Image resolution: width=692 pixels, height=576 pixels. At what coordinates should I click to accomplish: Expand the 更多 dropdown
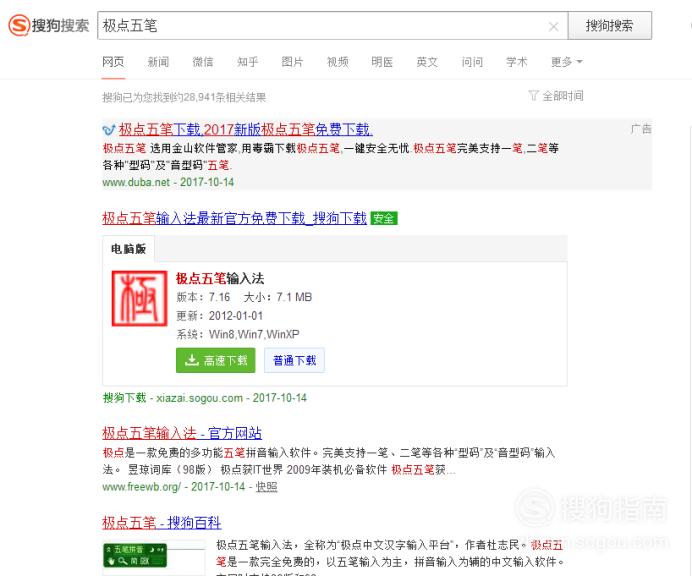(567, 62)
